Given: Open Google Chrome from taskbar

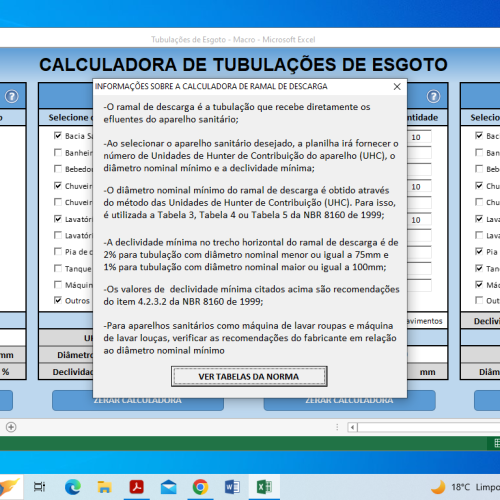Looking at the screenshot, I should click(x=200, y=487).
